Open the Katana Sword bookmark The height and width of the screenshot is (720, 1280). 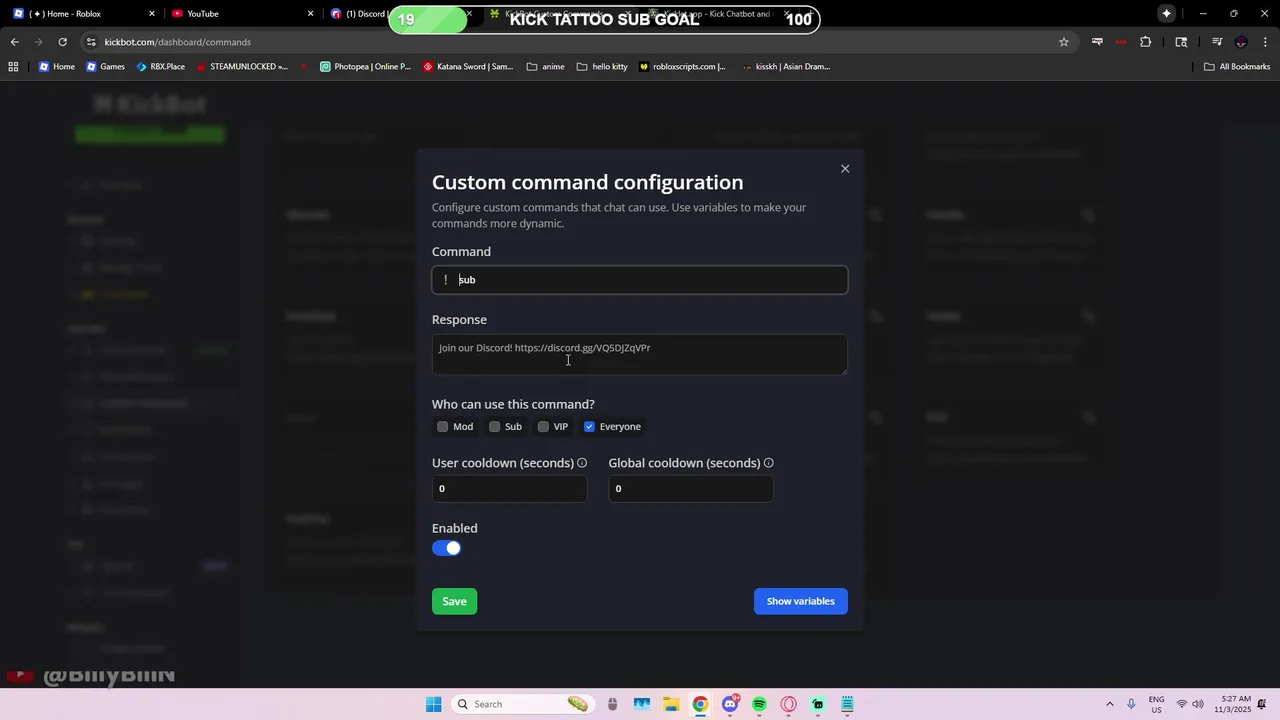click(468, 67)
